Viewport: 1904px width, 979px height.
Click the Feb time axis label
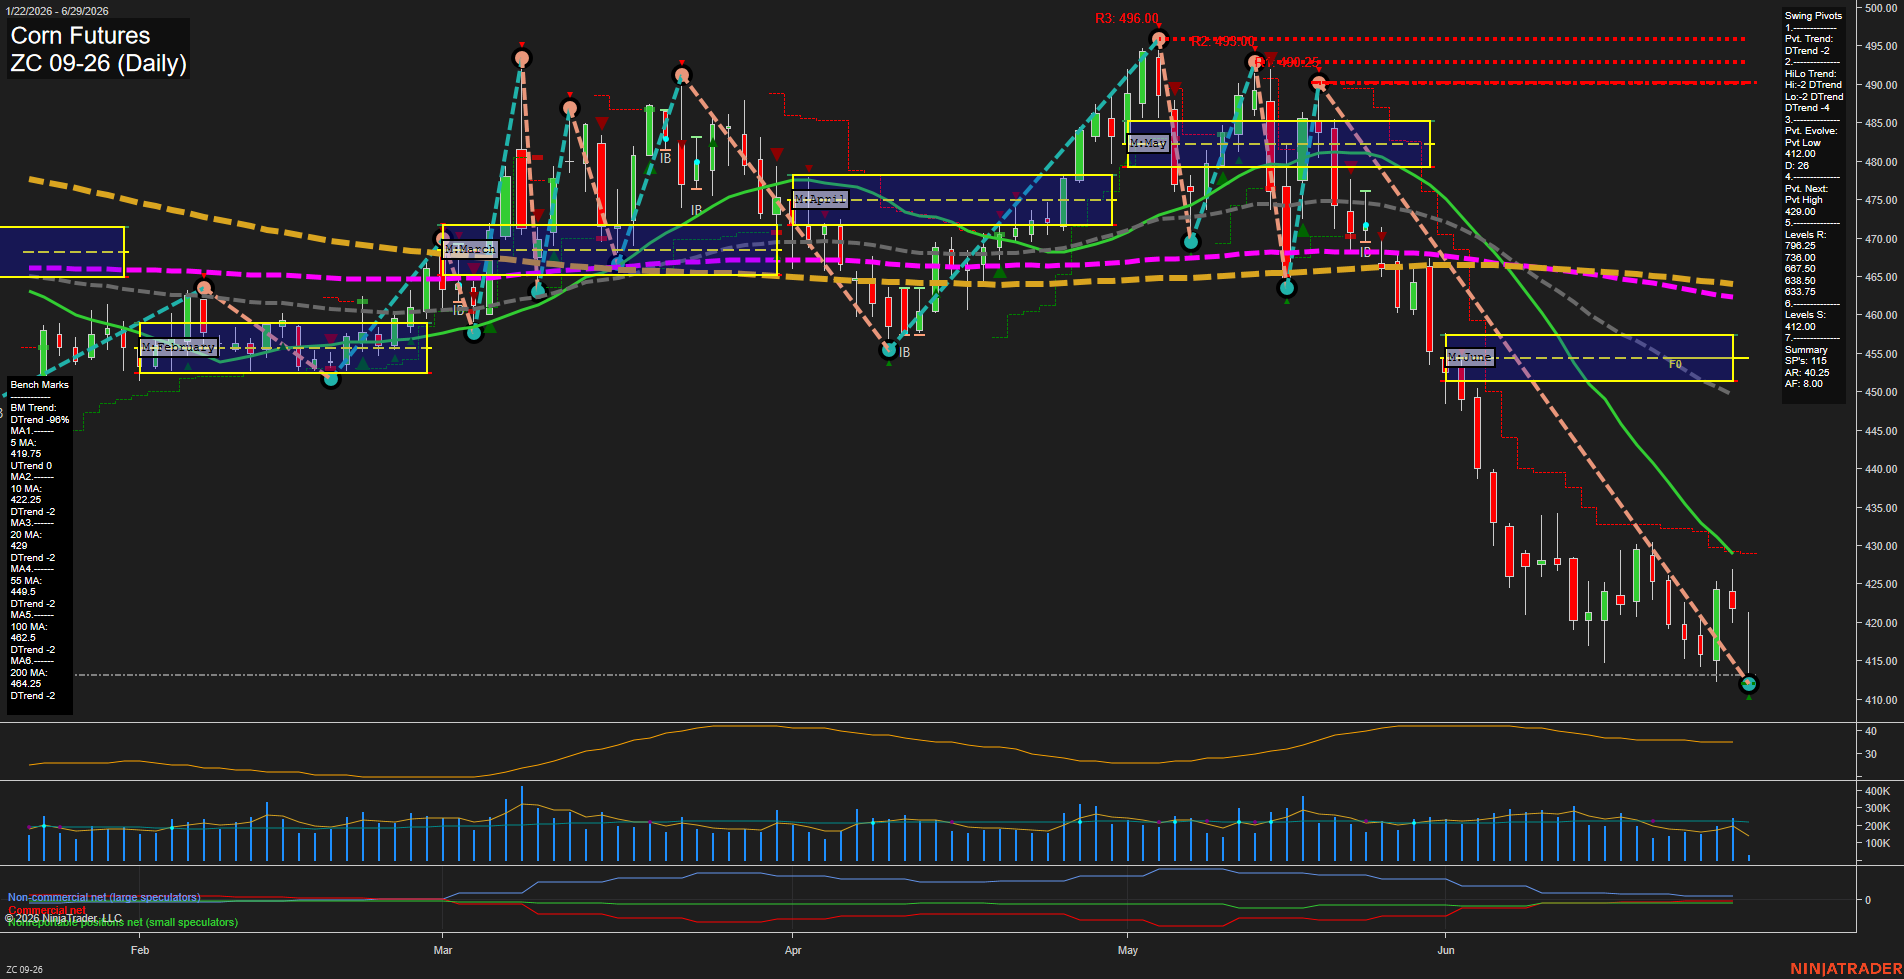click(x=140, y=950)
